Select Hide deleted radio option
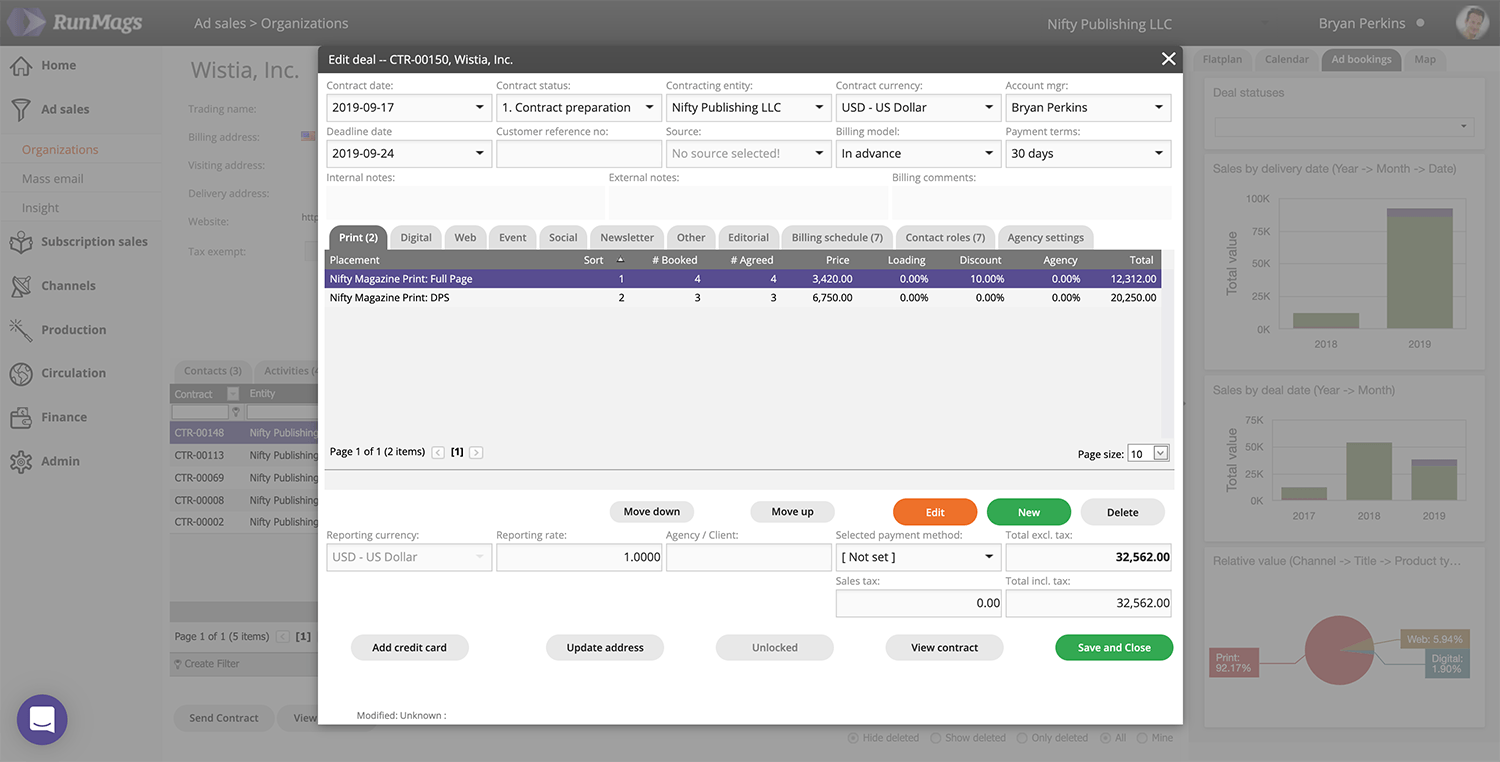This screenshot has width=1500, height=762. (x=853, y=738)
